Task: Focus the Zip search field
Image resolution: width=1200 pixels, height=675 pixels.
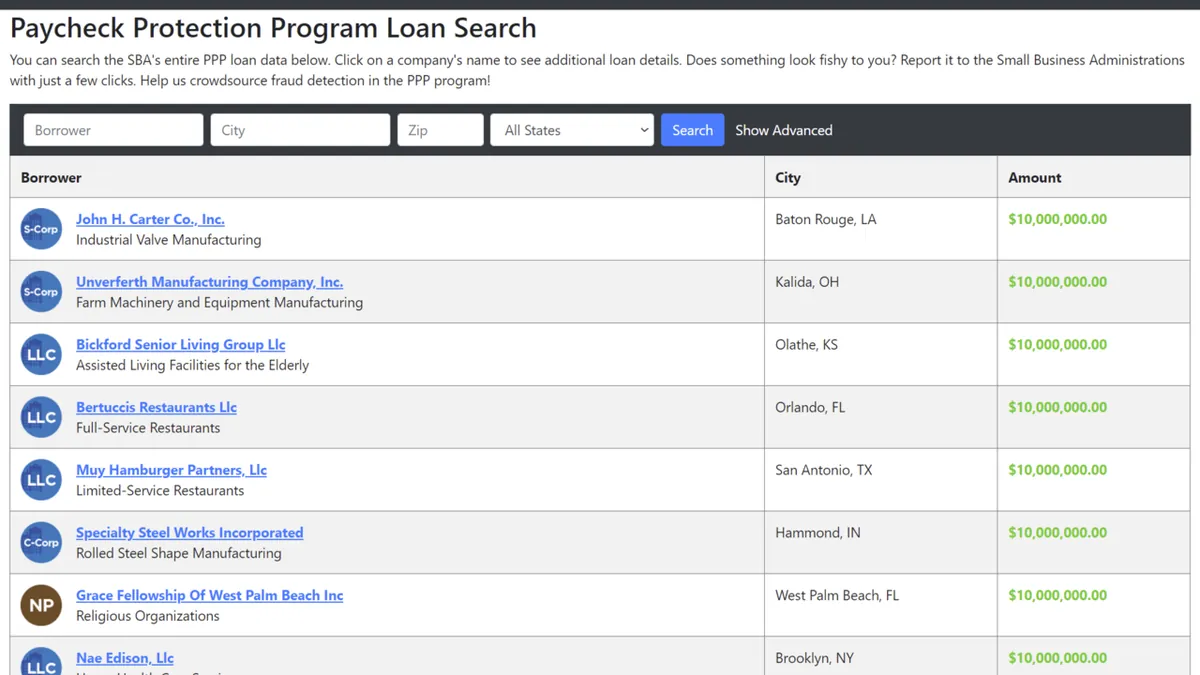Action: point(440,130)
